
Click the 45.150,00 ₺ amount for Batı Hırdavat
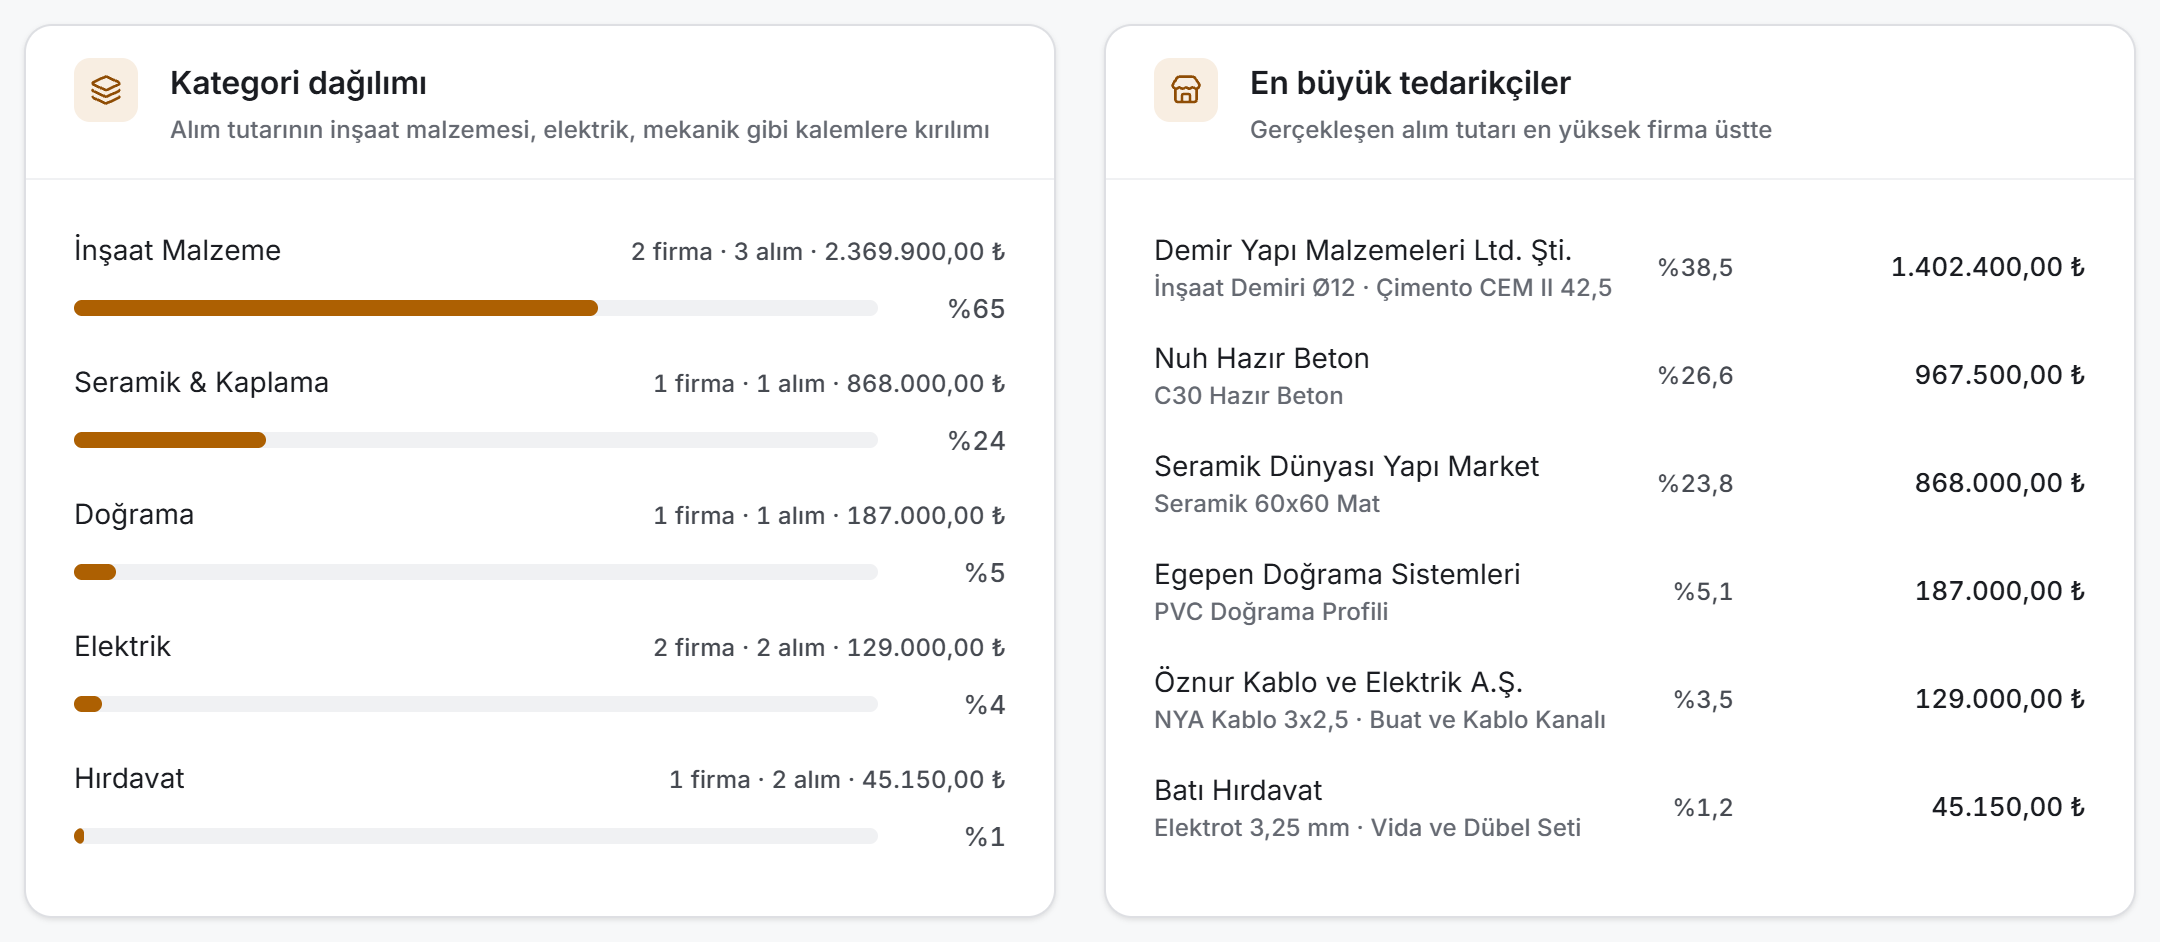(x=2008, y=807)
